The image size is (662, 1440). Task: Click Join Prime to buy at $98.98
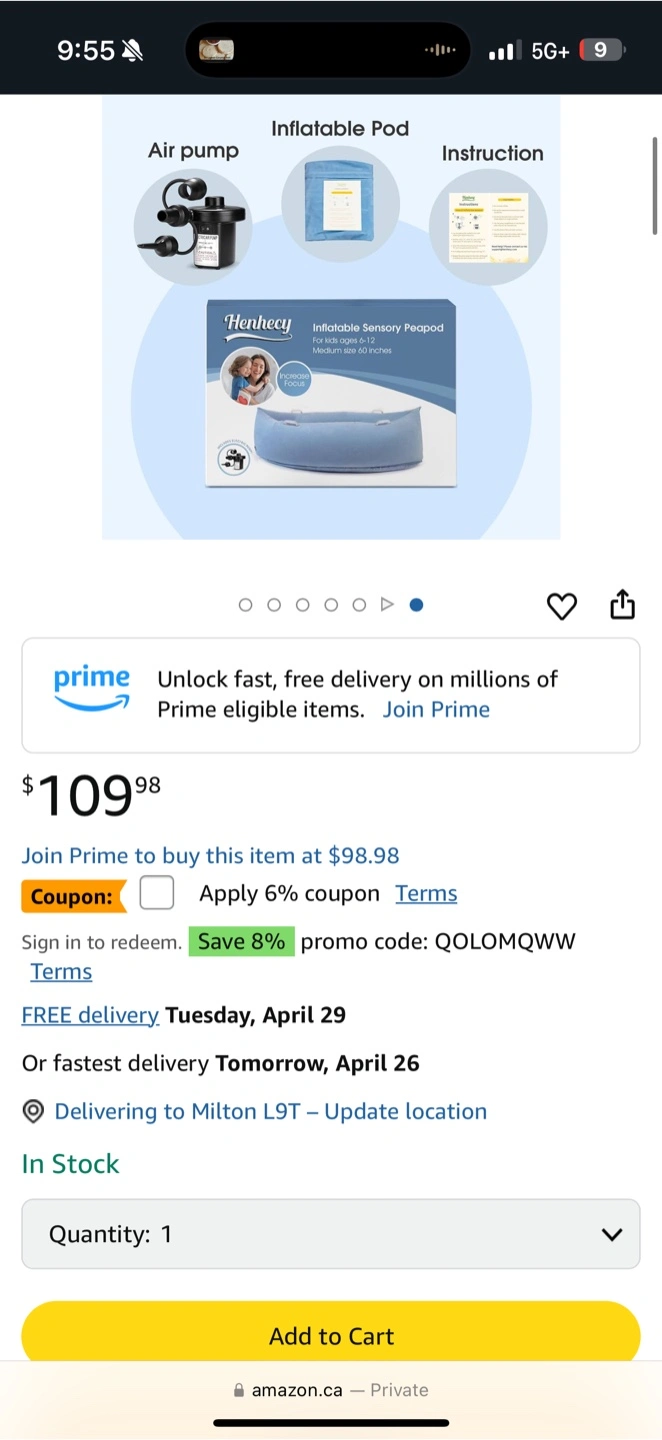[210, 856]
